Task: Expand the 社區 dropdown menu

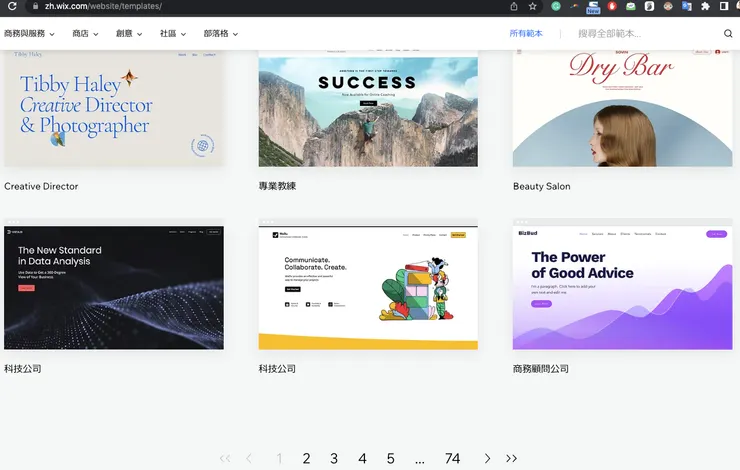Action: coord(173,34)
